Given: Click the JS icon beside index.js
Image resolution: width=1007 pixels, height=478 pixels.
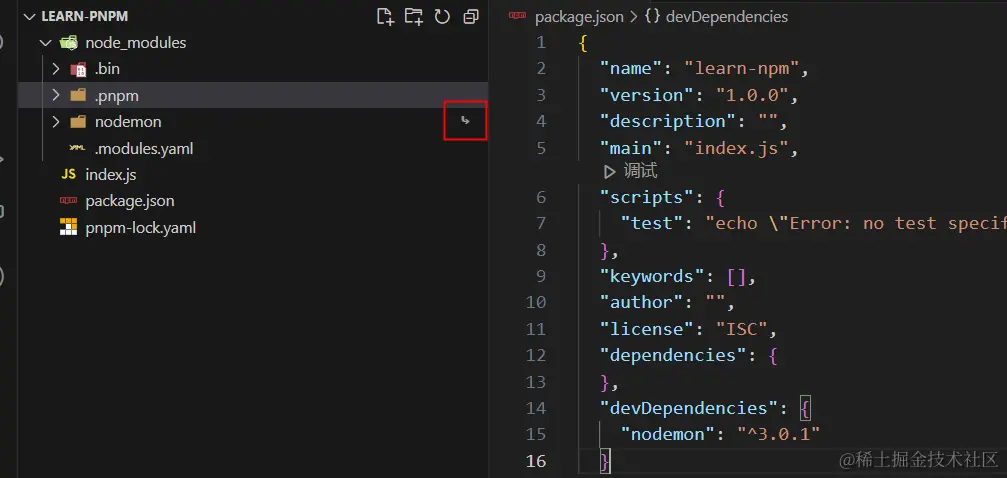Looking at the screenshot, I should pos(68,175).
